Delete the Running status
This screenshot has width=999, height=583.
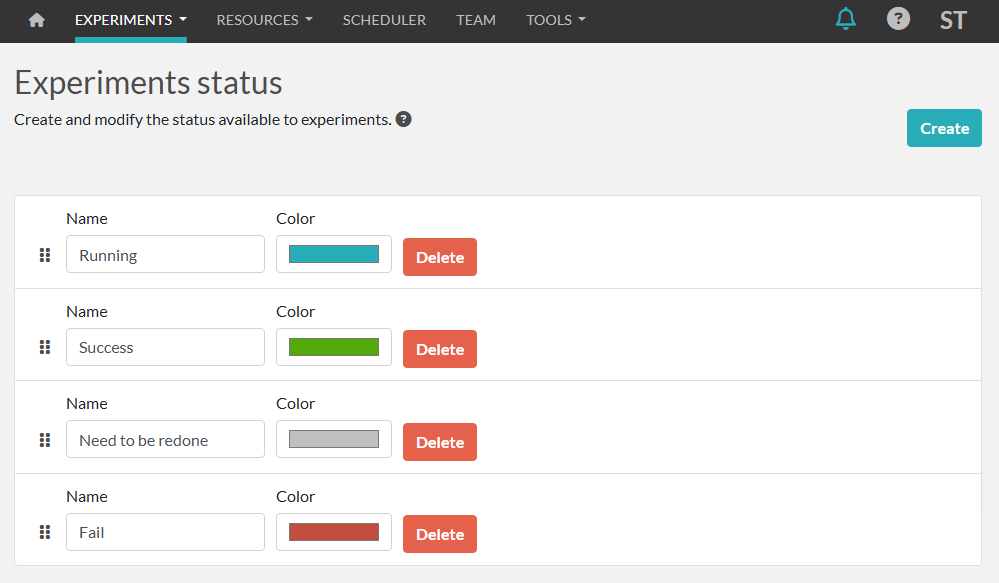(440, 257)
